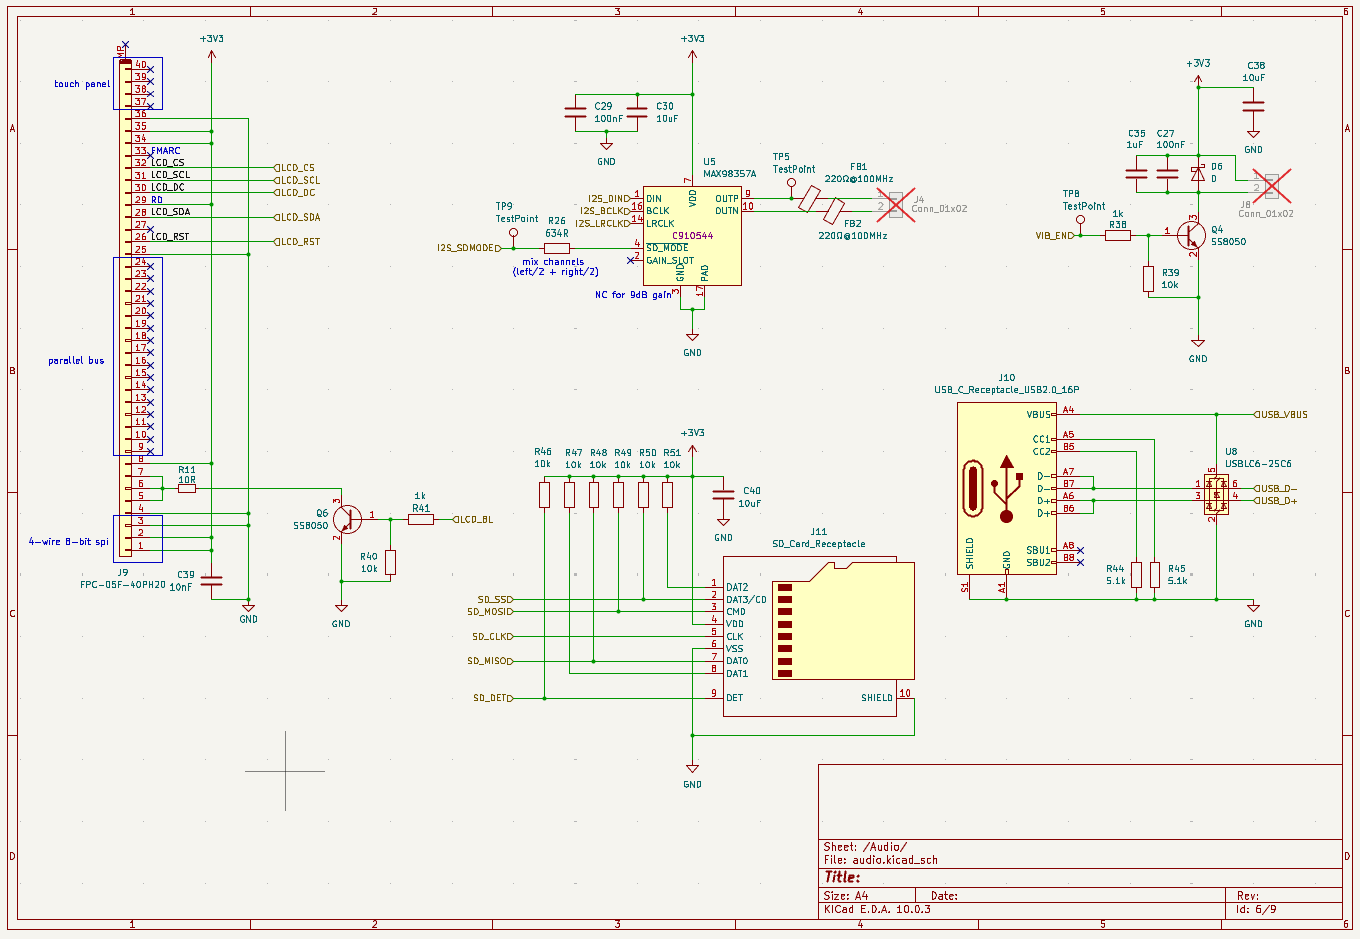This screenshot has width=1360, height=939.
Task: Select ferrite bead FB1 symbol
Action: (809, 199)
